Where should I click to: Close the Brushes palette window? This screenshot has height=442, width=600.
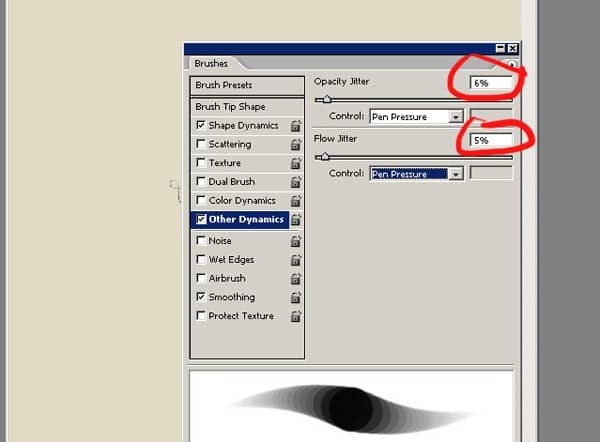[513, 48]
